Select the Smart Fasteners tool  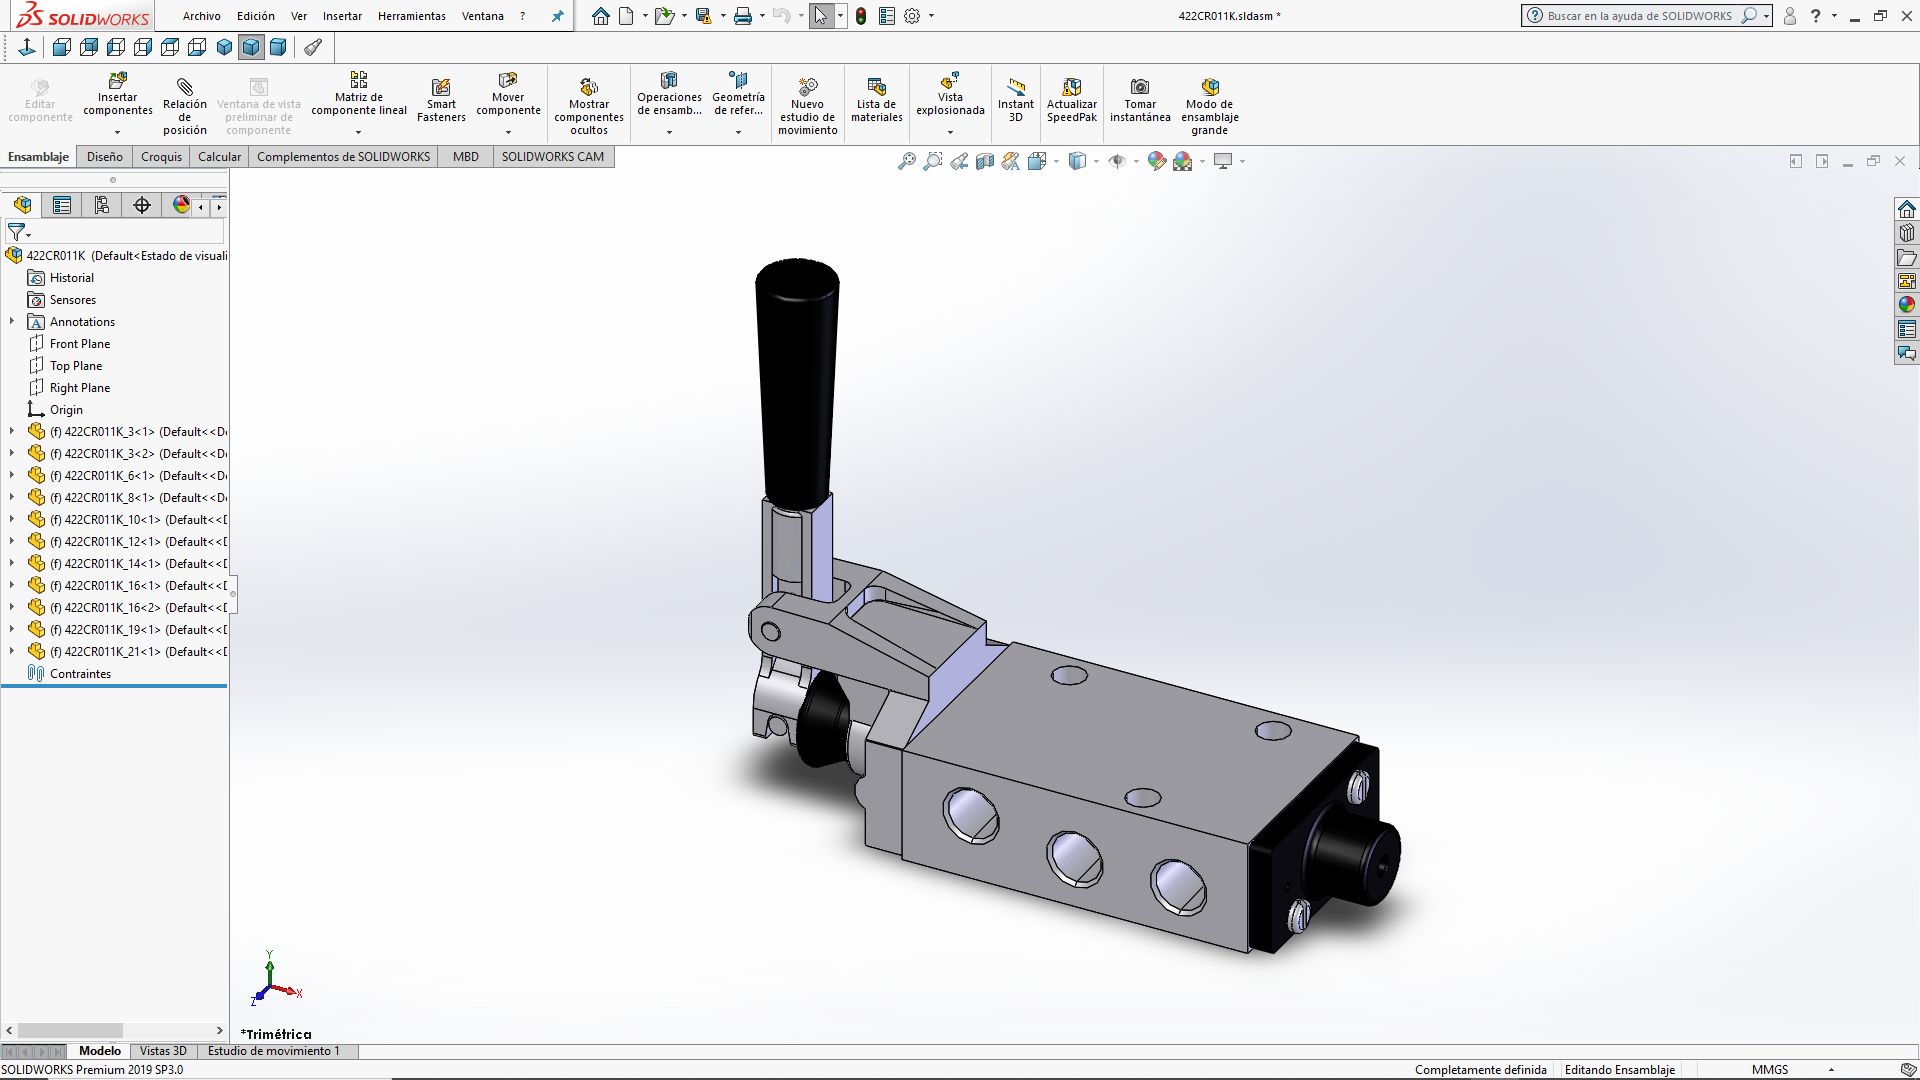441,87
